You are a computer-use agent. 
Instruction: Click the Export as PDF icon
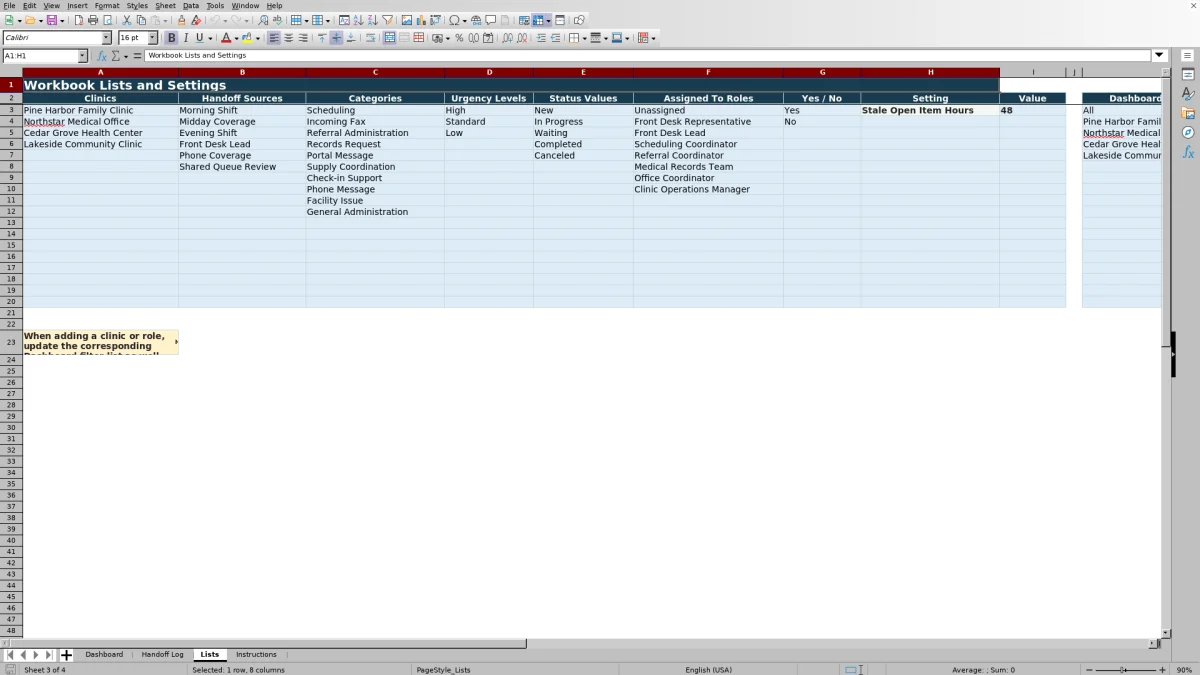(x=78, y=20)
